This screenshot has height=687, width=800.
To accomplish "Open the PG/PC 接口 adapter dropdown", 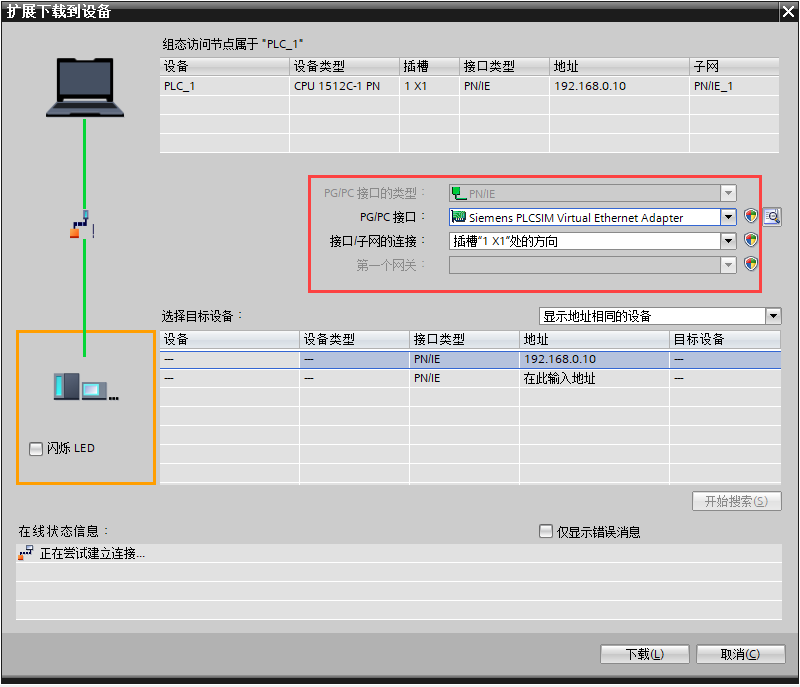I will pos(728,217).
